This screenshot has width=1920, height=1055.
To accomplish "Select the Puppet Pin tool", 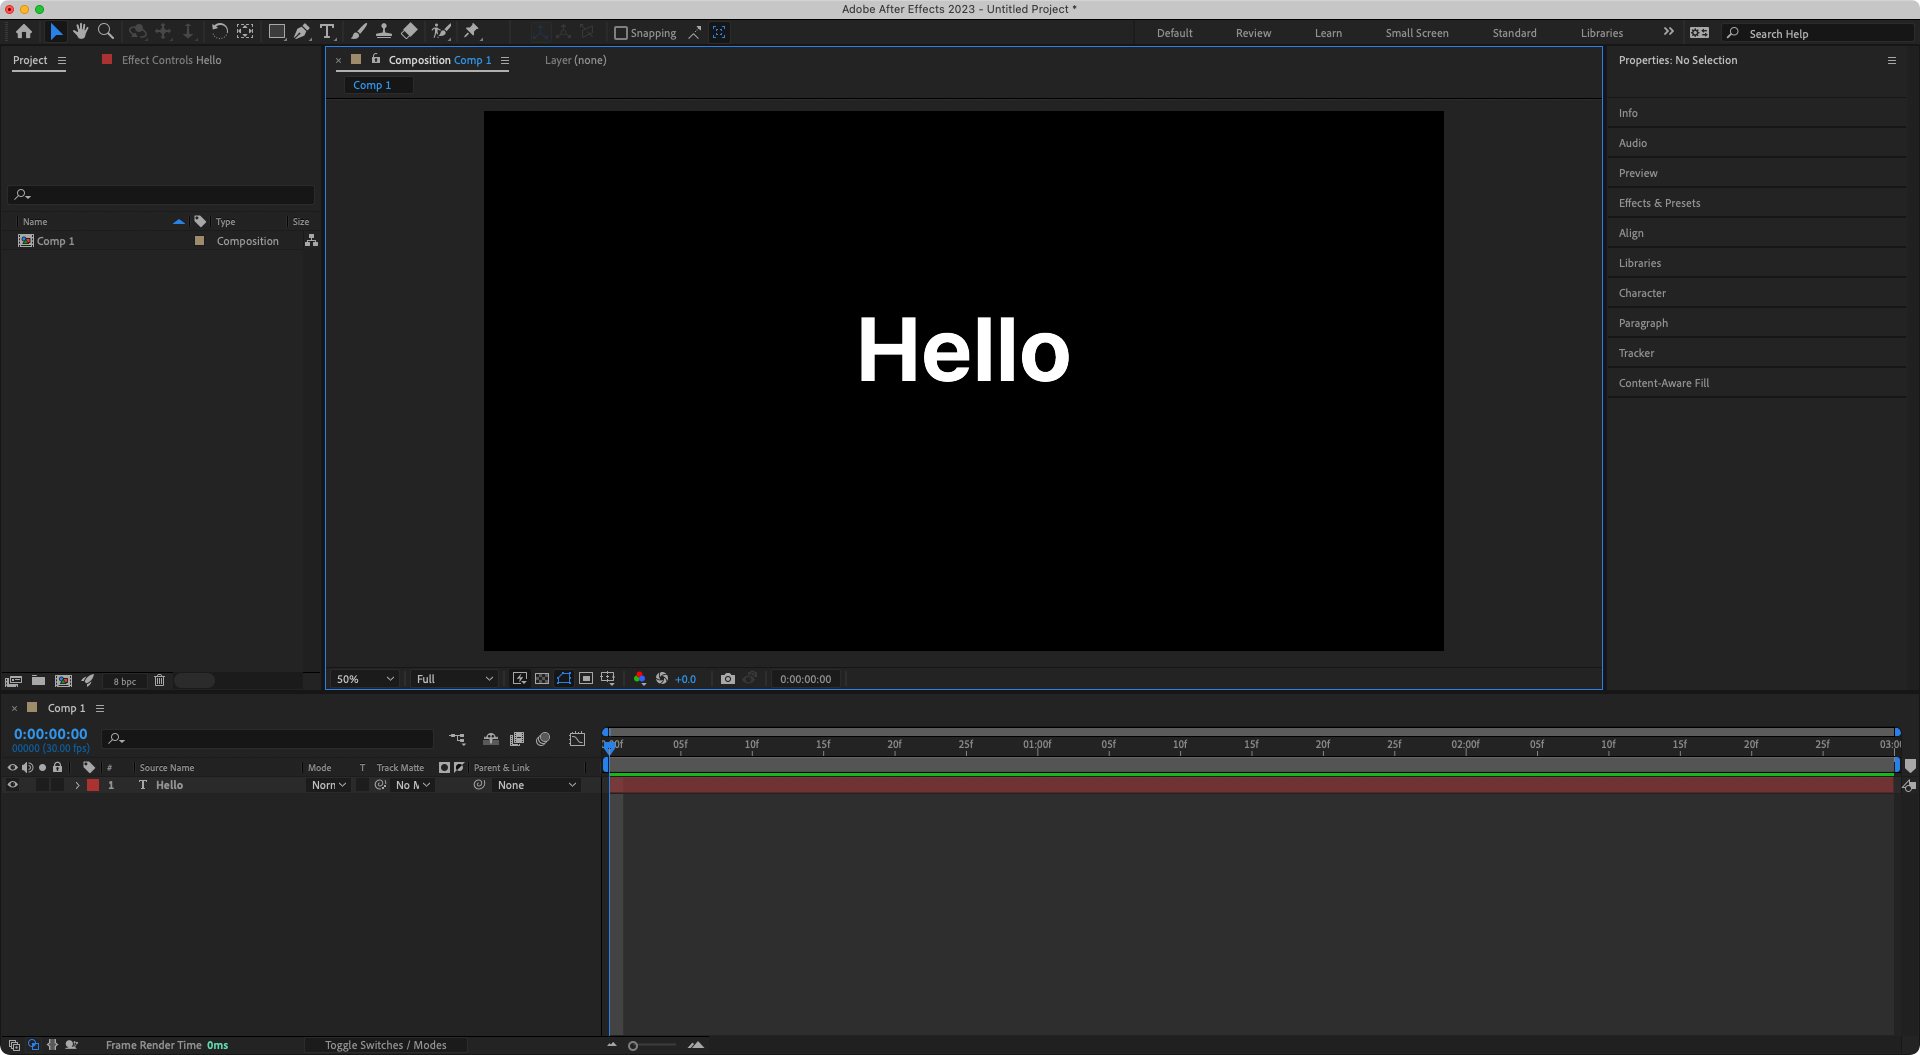I will (x=472, y=32).
